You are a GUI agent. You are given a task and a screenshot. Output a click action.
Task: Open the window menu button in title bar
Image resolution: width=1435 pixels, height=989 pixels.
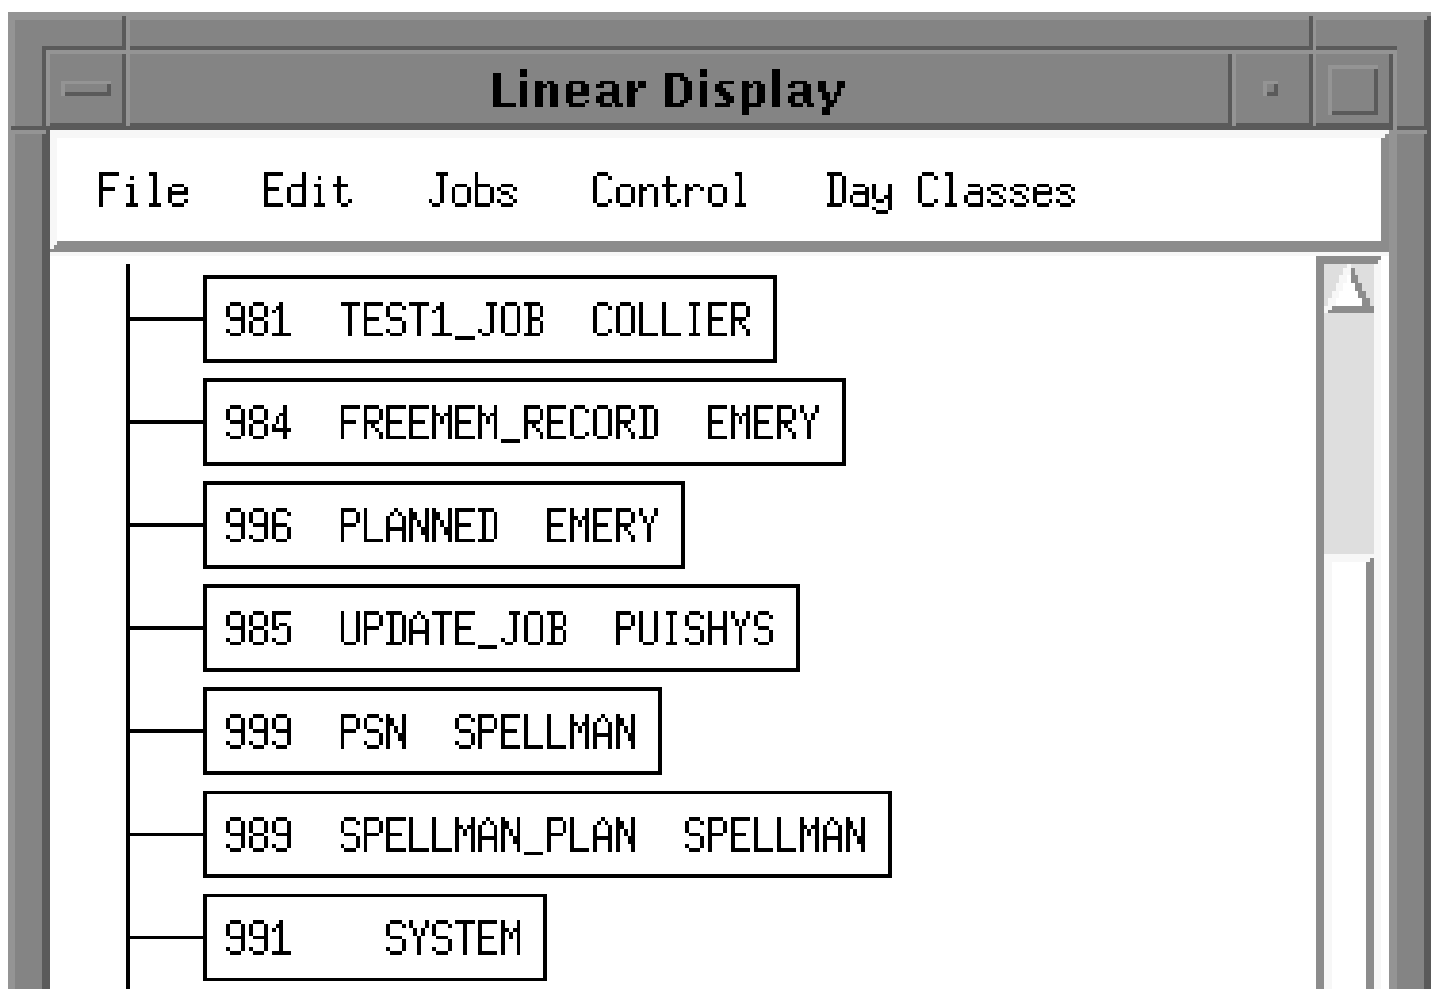click(x=87, y=89)
